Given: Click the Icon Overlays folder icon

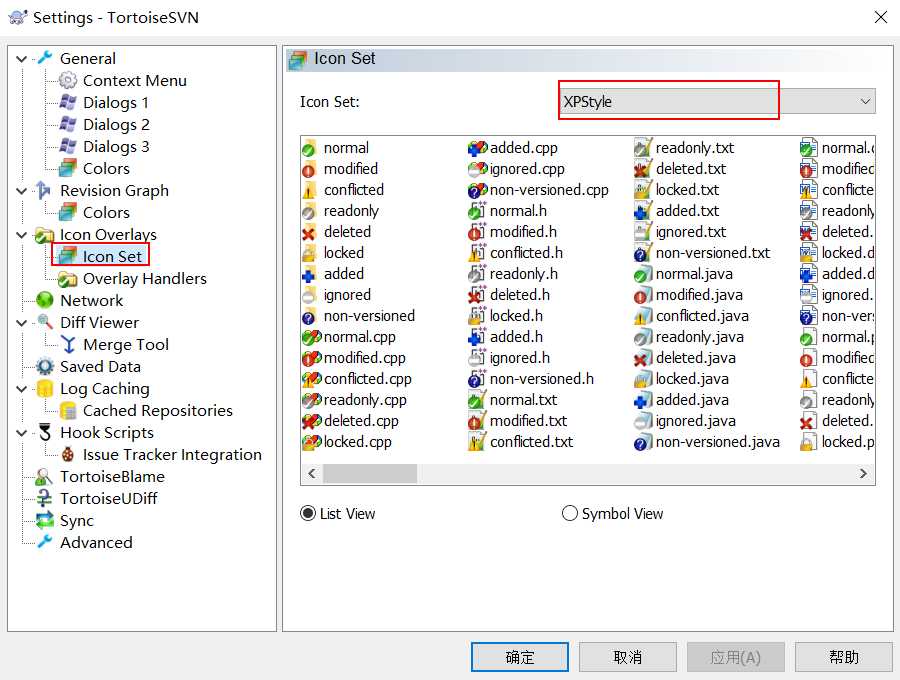Looking at the screenshot, I should pyautogui.click(x=45, y=235).
